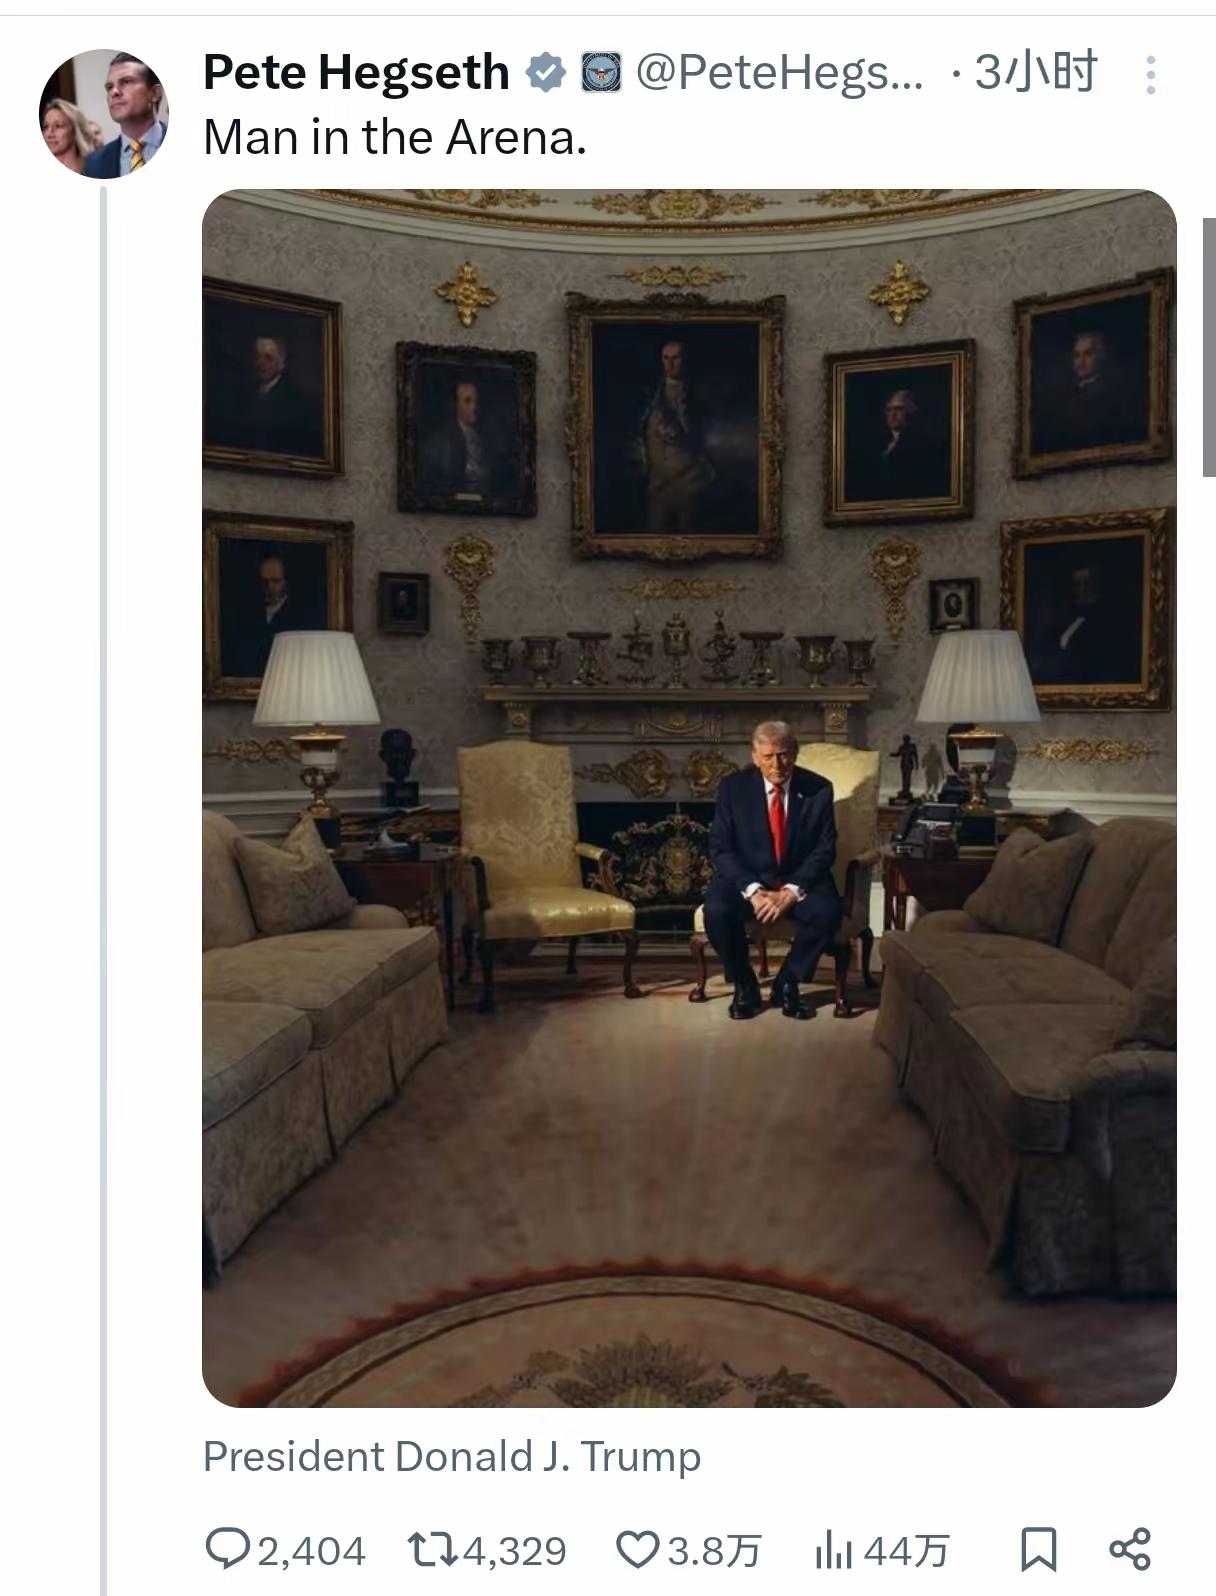Click the 44万 view count
This screenshot has height=1596, width=1216.
pyautogui.click(x=906, y=1551)
